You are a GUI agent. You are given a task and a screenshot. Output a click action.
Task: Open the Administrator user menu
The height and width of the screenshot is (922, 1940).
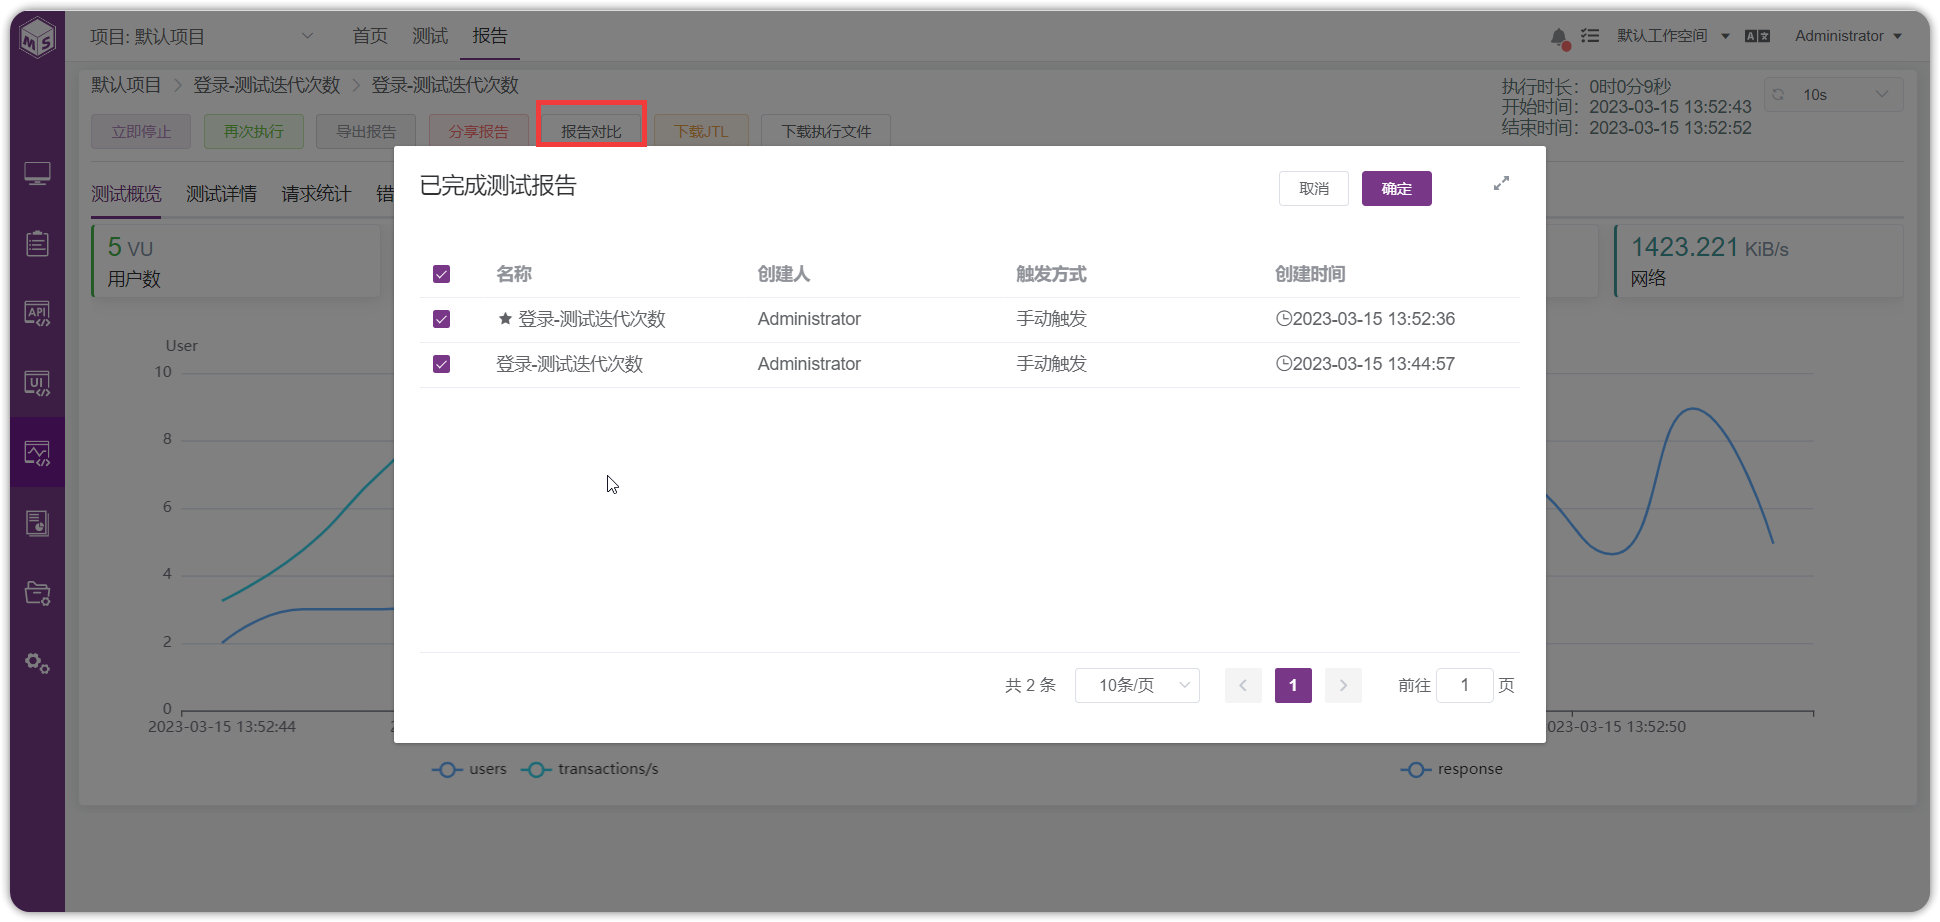1848,36
